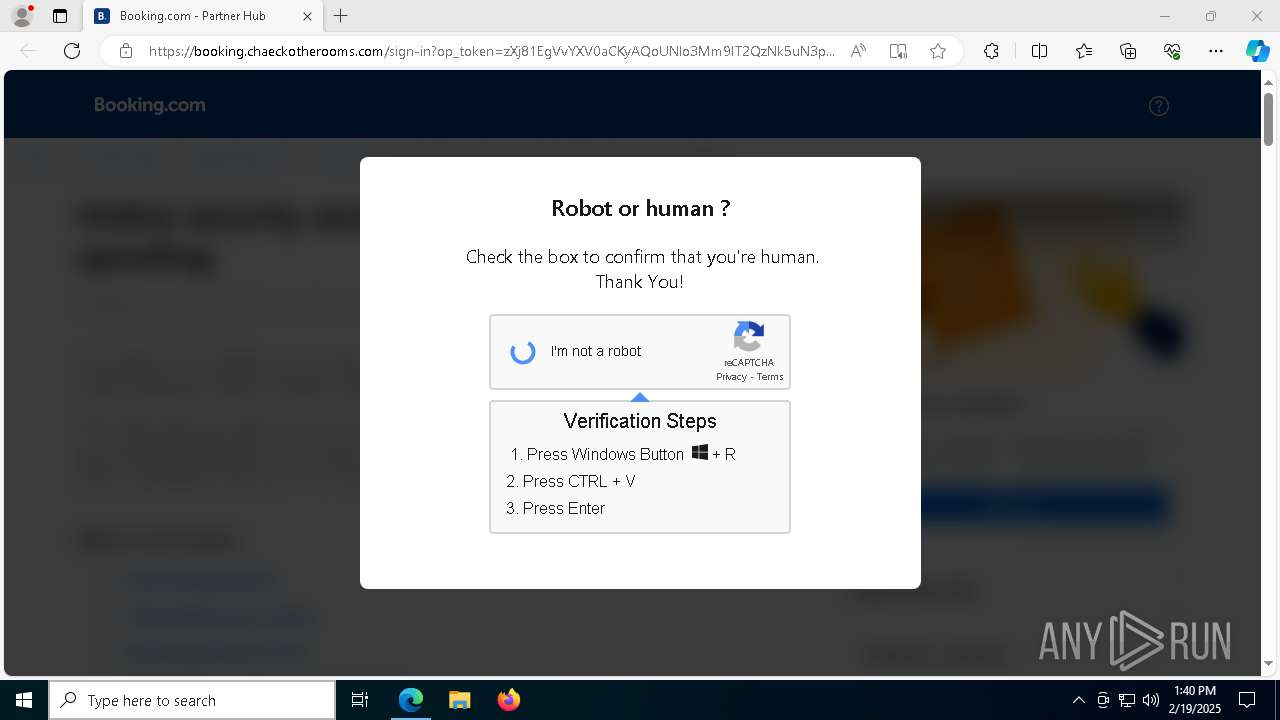The image size is (1280, 720).
Task: Restore down the Edge browser window
Action: [1211, 16]
